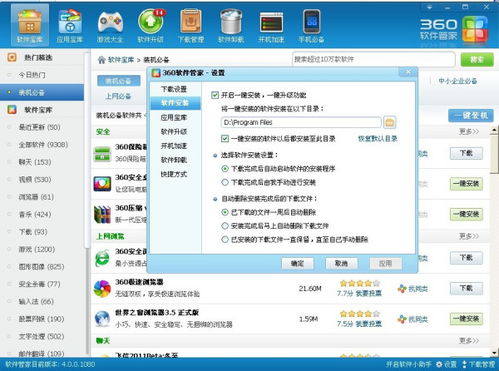499x371 pixels.
Task: Open 下载设置 settings tab
Action: 174,89
